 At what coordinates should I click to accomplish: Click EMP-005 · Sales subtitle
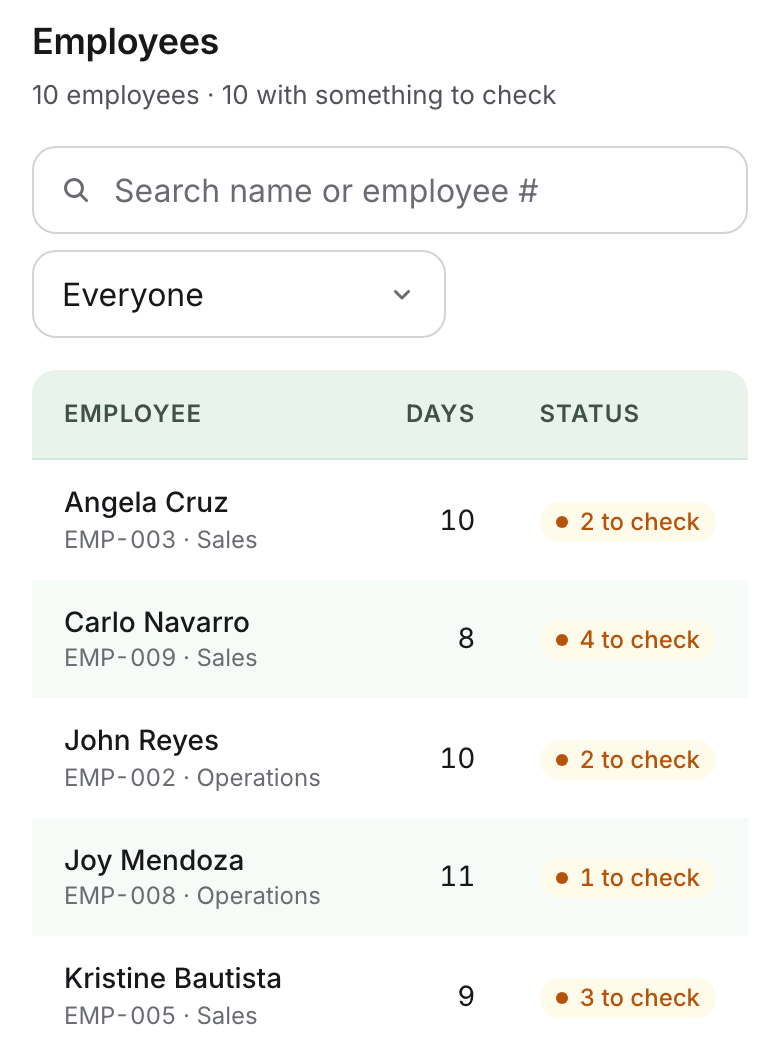(x=161, y=1016)
